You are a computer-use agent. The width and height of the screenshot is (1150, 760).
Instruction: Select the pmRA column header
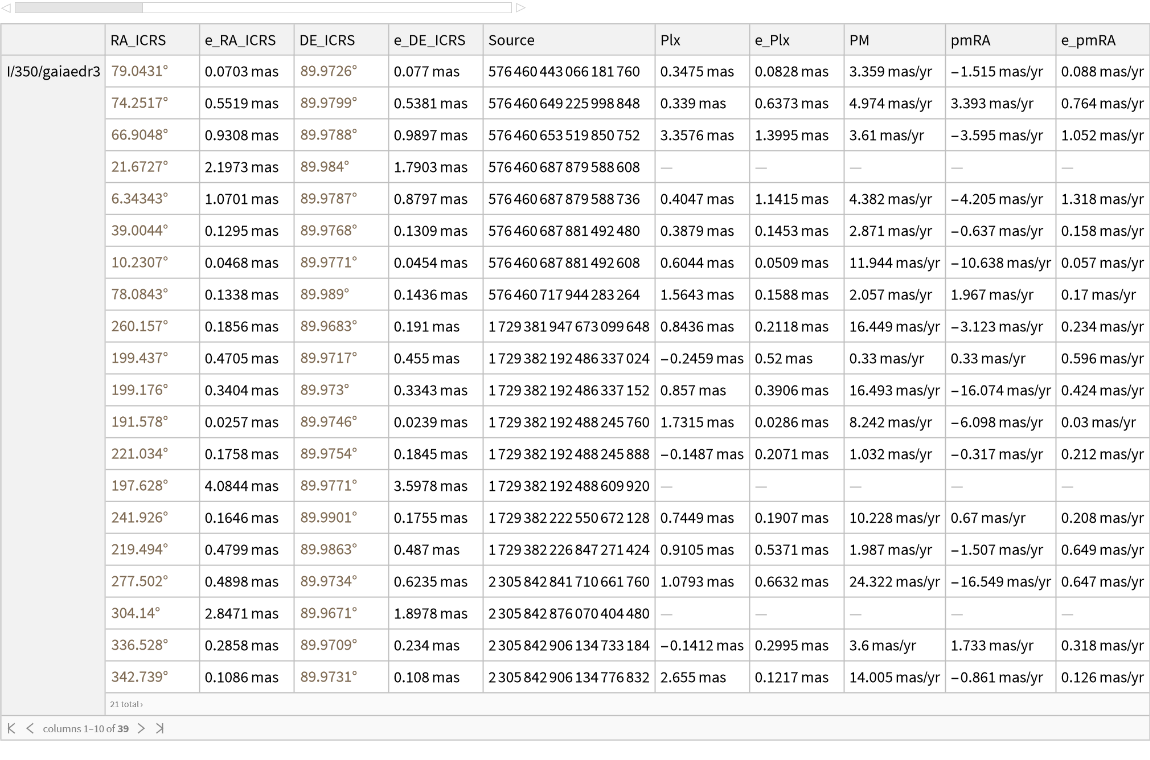970,40
